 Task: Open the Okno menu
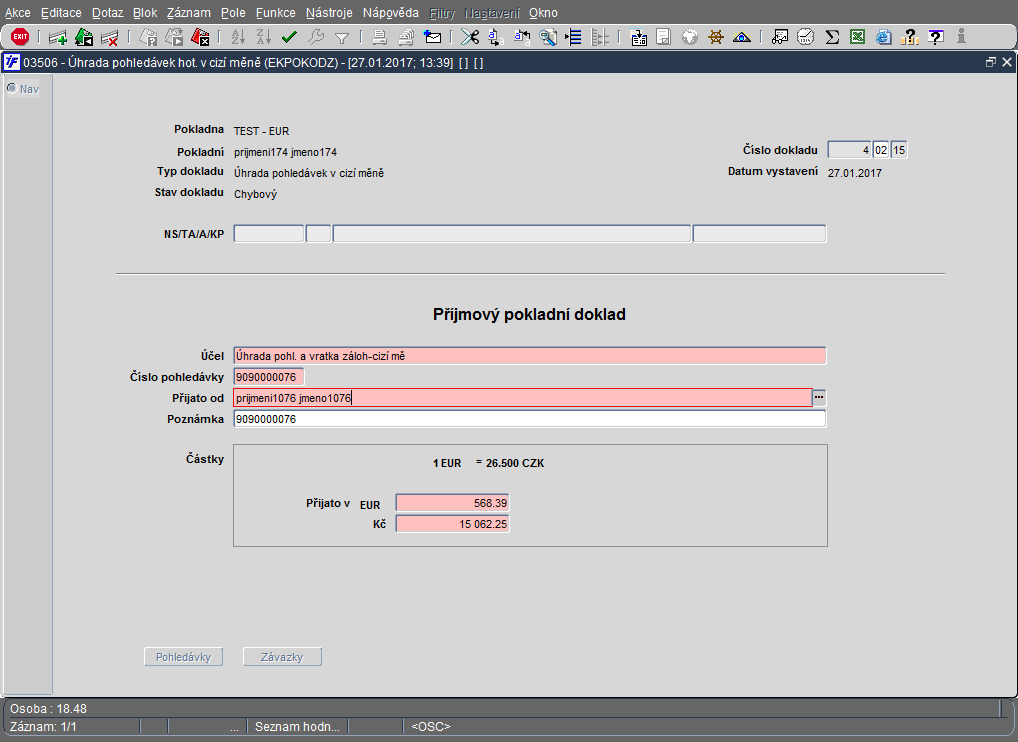point(543,13)
